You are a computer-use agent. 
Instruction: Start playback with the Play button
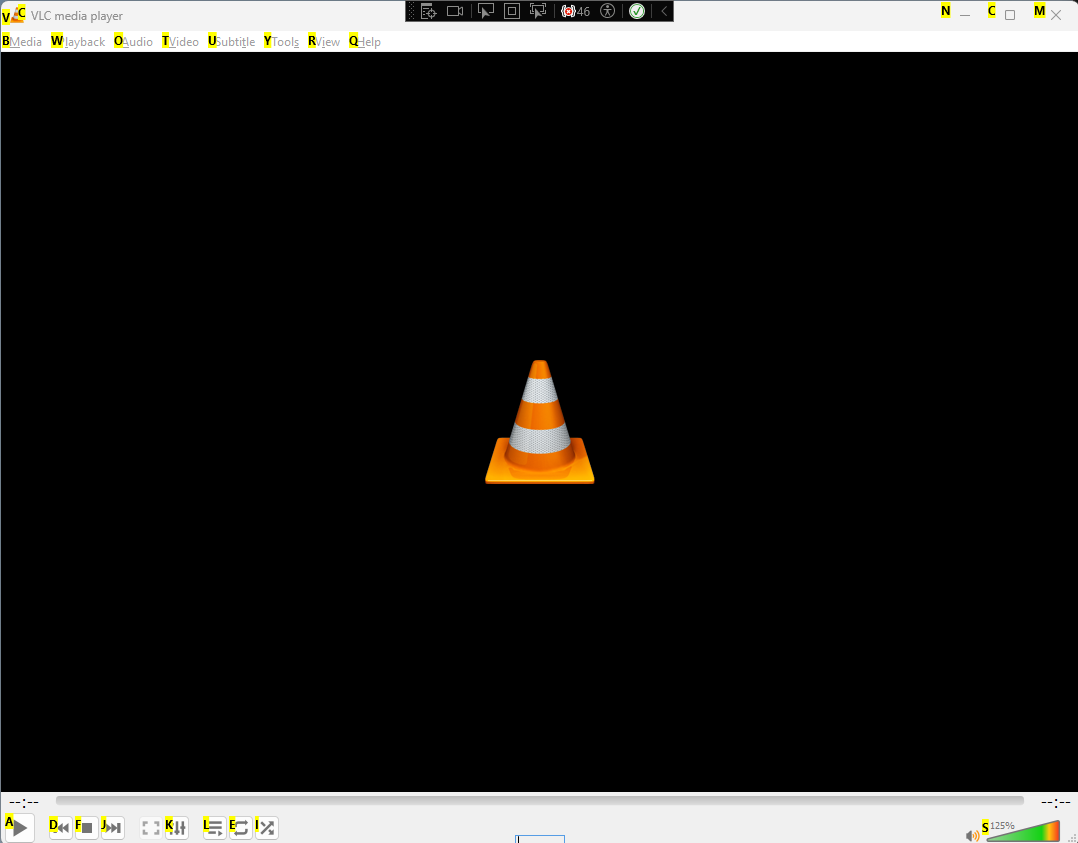coord(19,828)
